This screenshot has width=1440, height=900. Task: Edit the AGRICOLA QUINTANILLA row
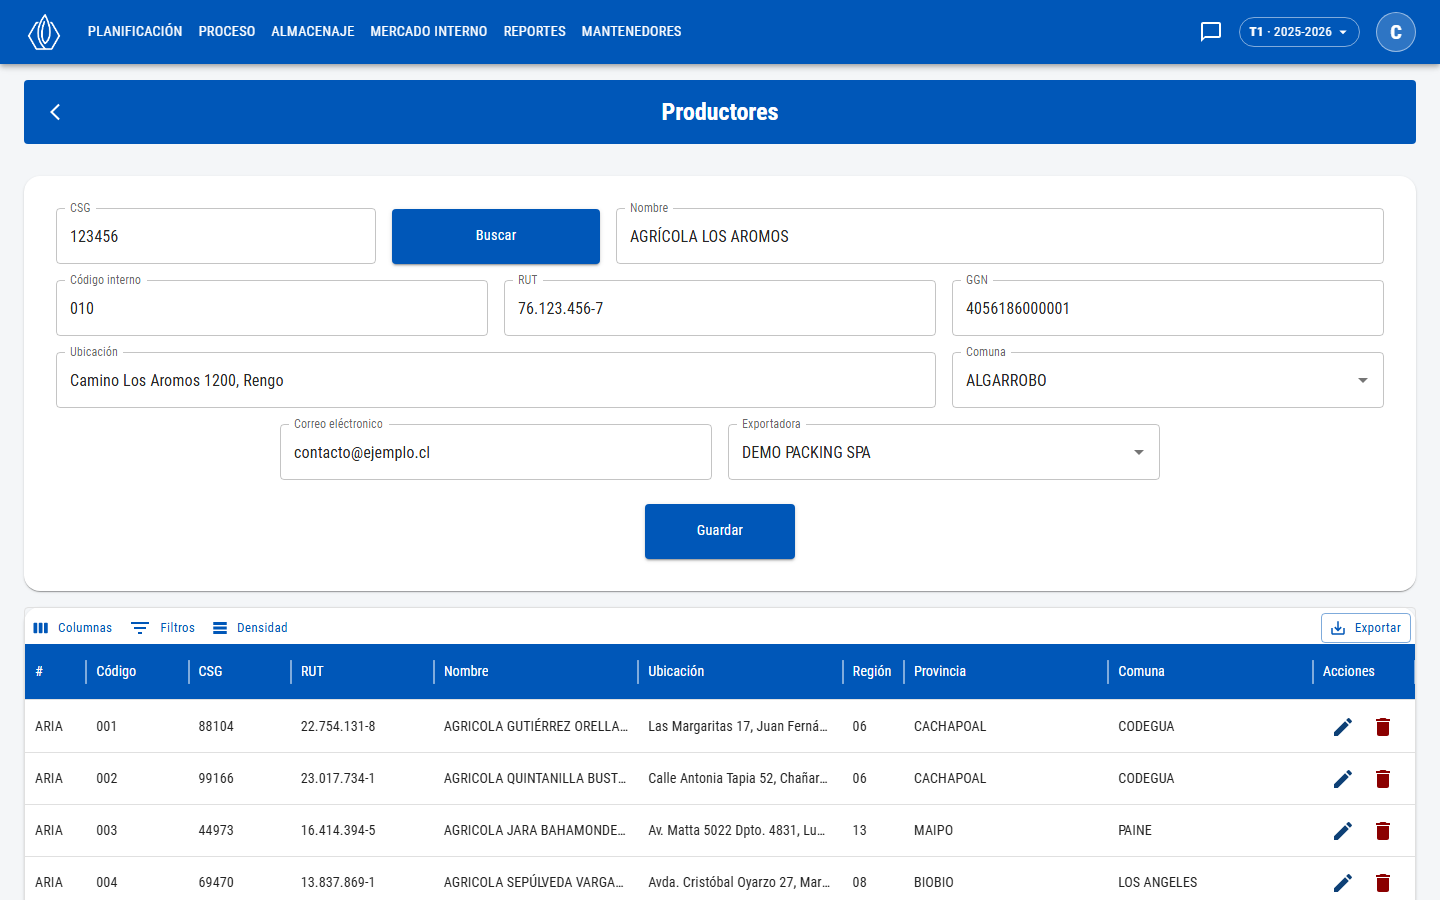point(1343,779)
